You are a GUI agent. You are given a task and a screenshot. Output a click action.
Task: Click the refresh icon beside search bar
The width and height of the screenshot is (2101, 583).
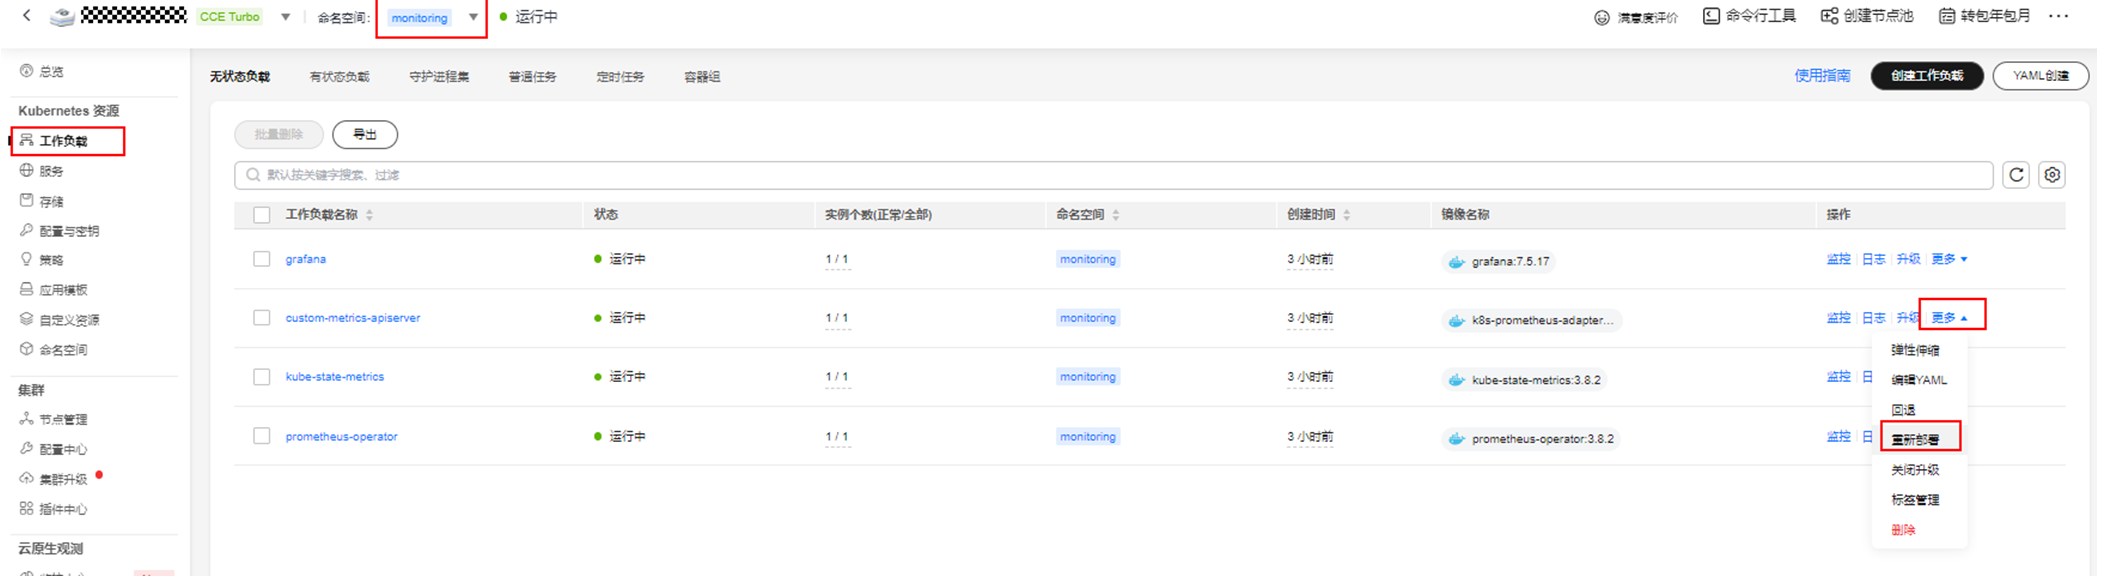pyautogui.click(x=2016, y=175)
